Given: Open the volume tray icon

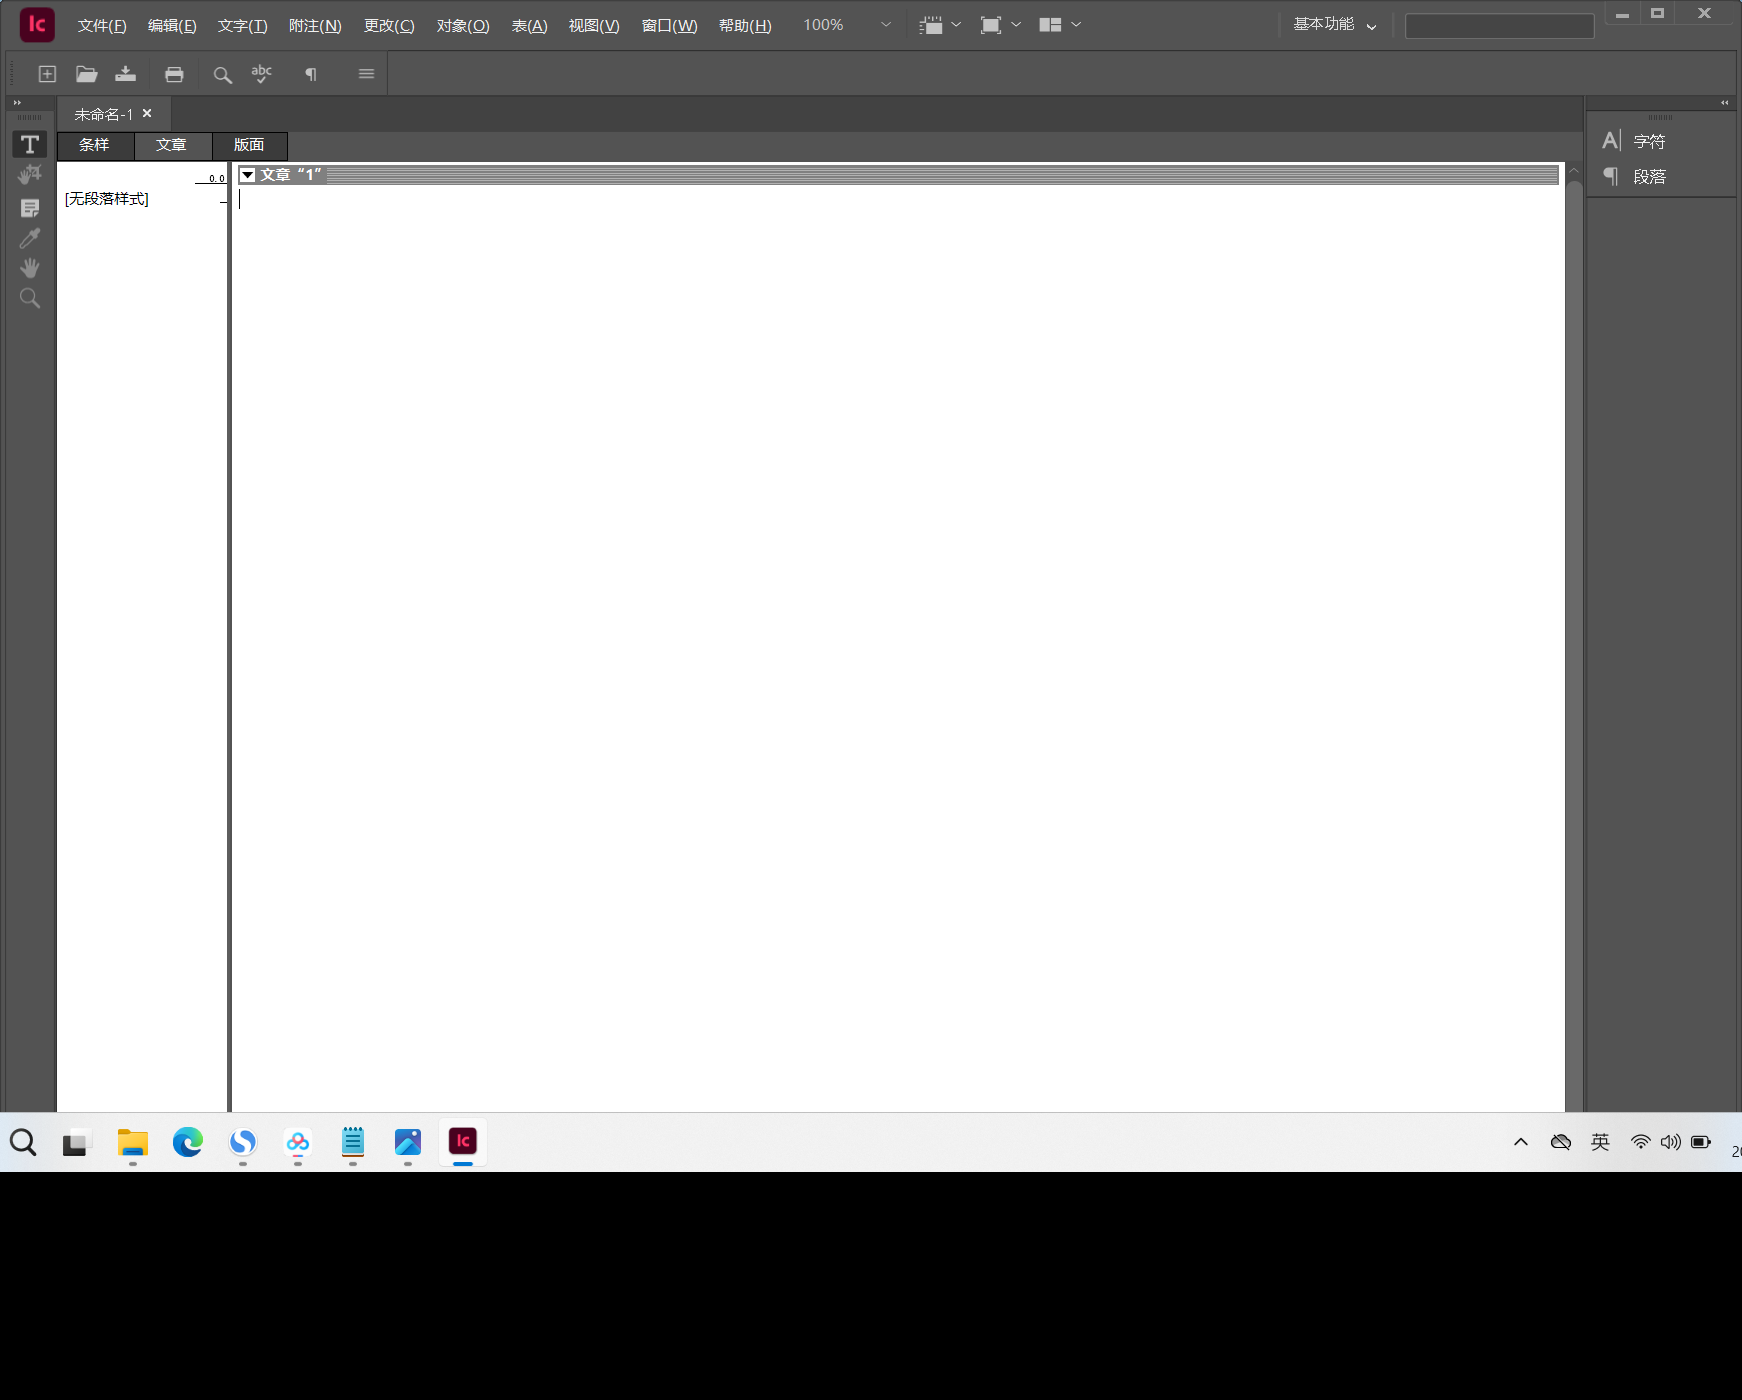Looking at the screenshot, I should click(1671, 1142).
